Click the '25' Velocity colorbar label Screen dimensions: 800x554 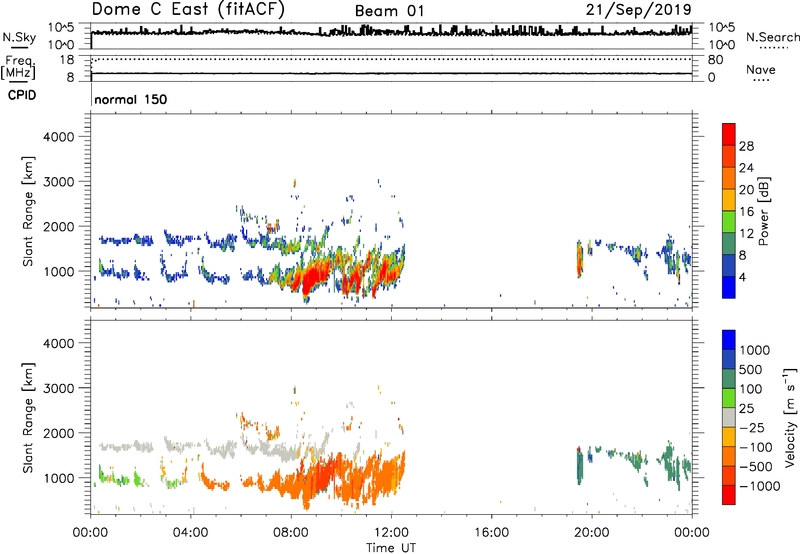click(747, 409)
